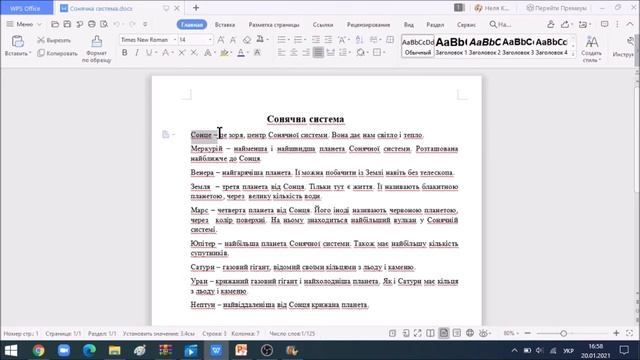Click the Print Preview icon

pos(104,24)
